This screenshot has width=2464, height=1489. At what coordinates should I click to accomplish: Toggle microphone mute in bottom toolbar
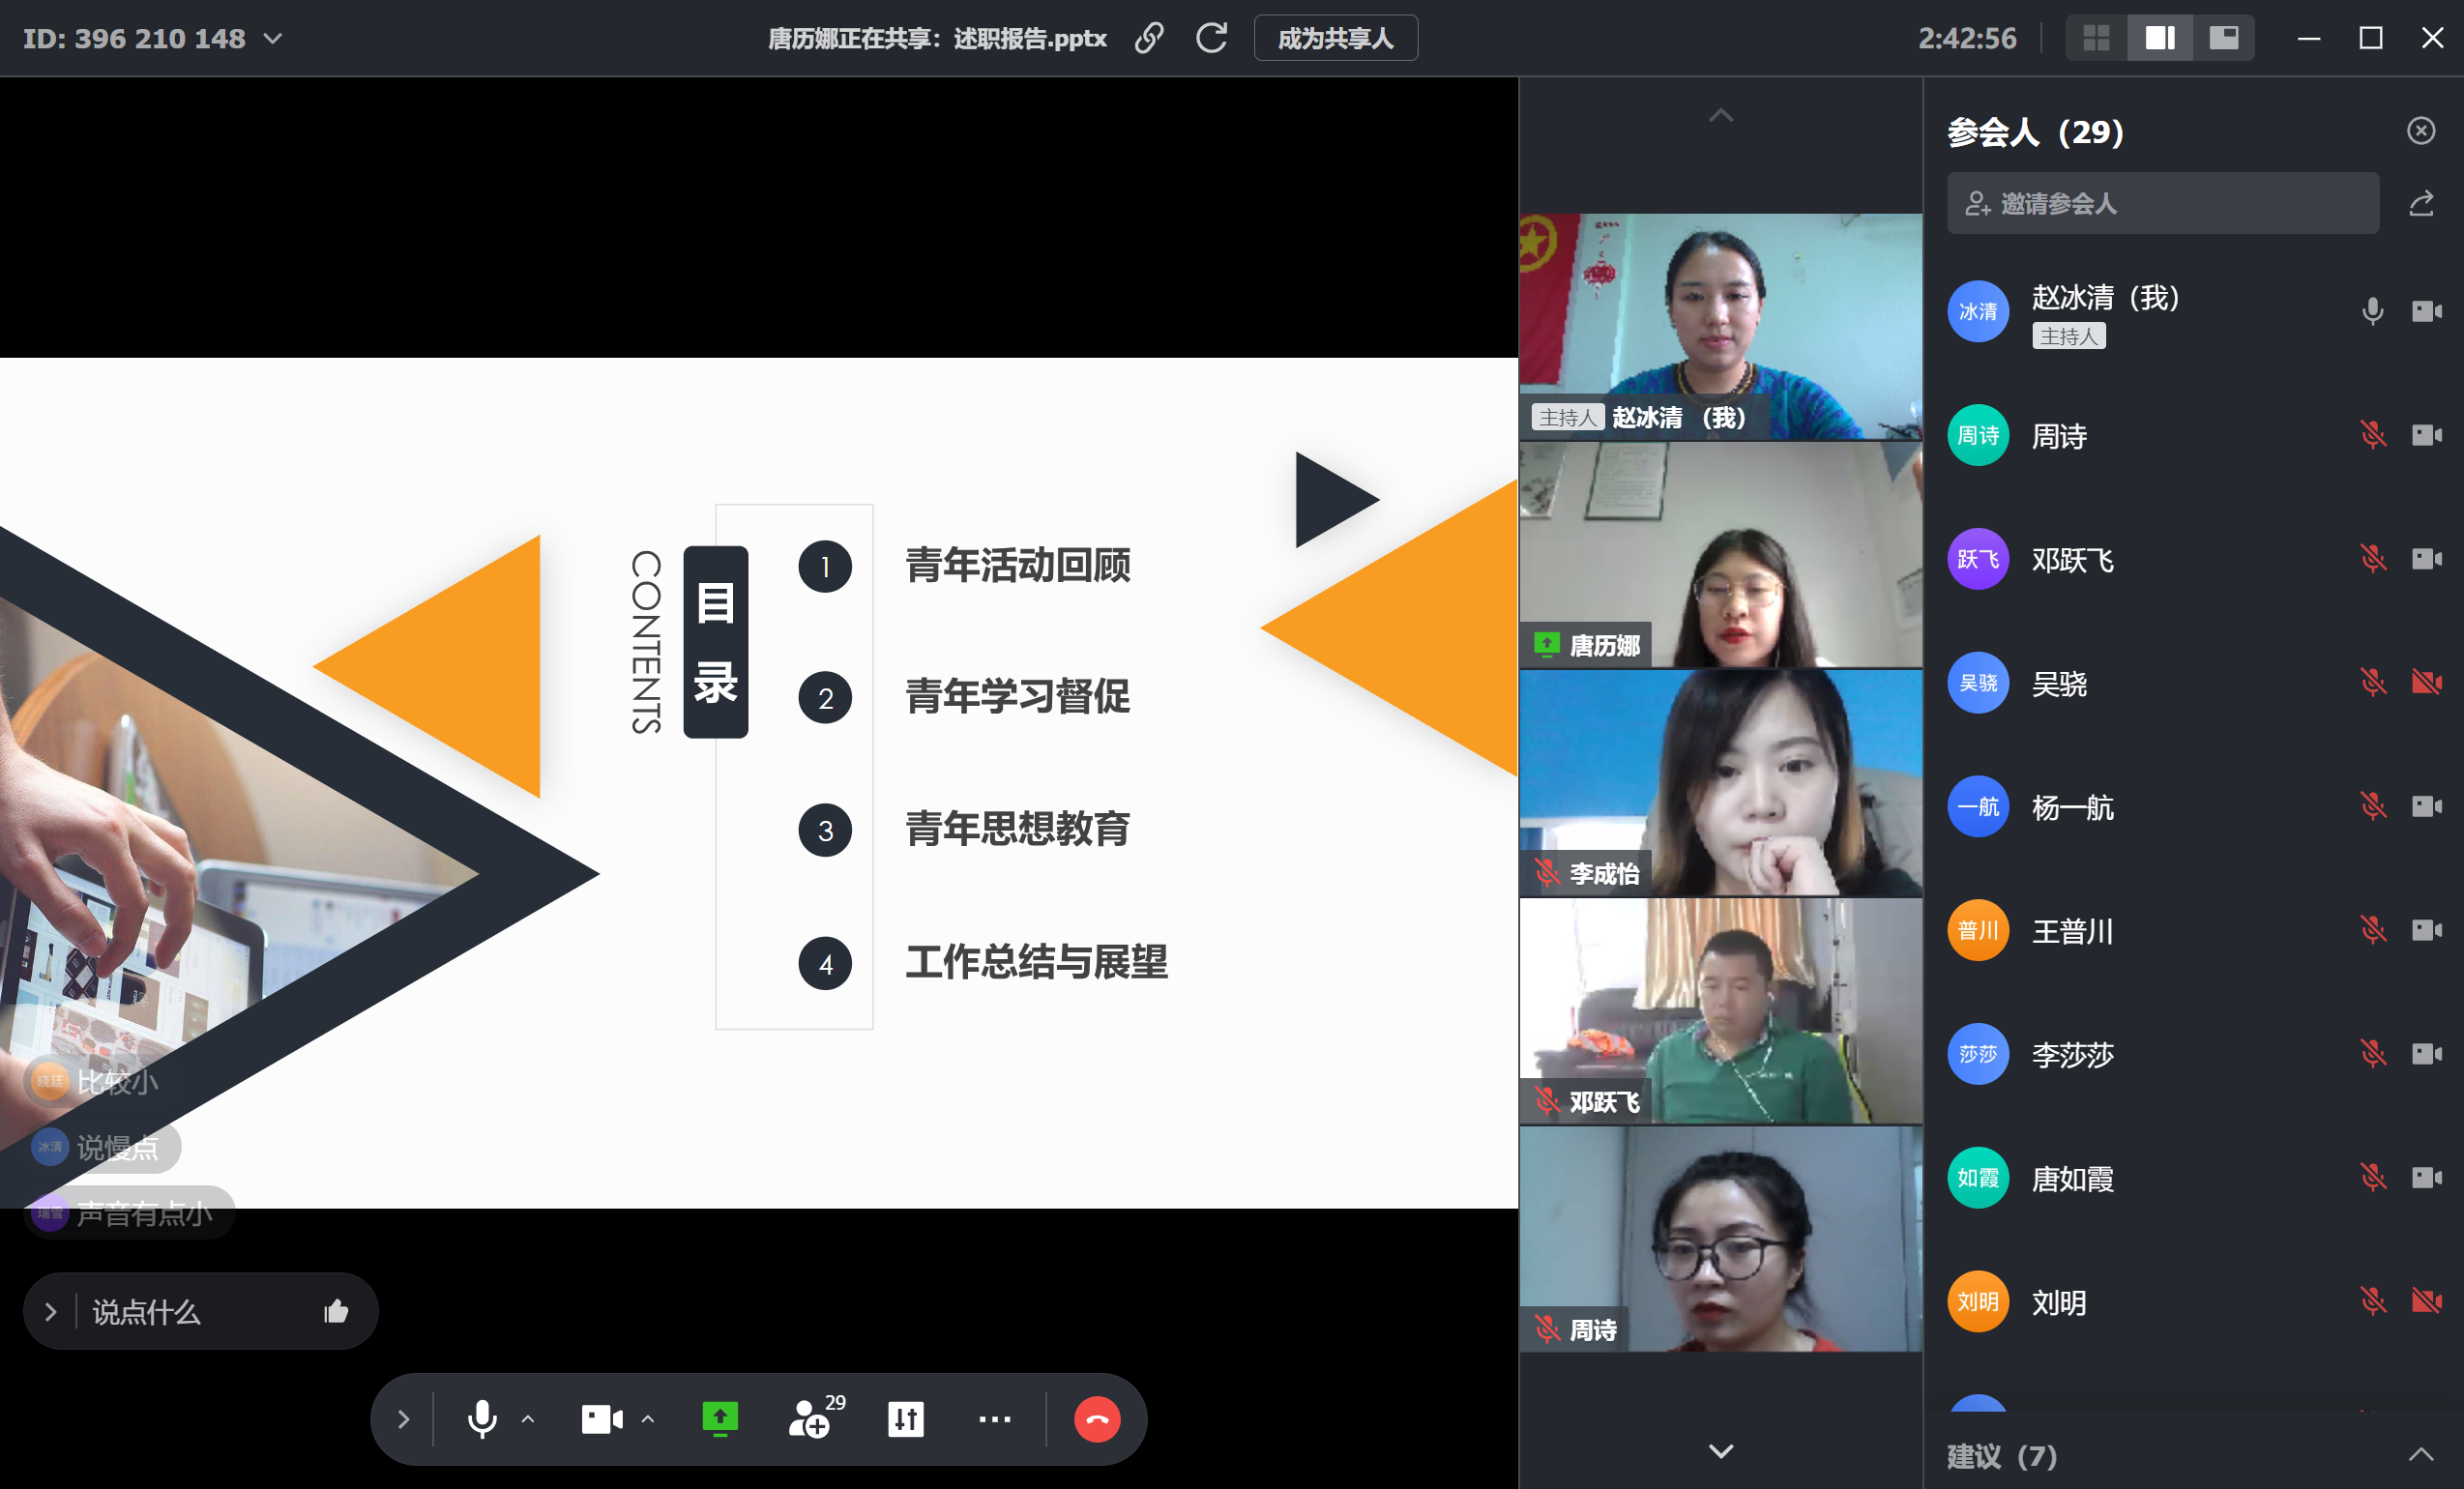[x=482, y=1418]
